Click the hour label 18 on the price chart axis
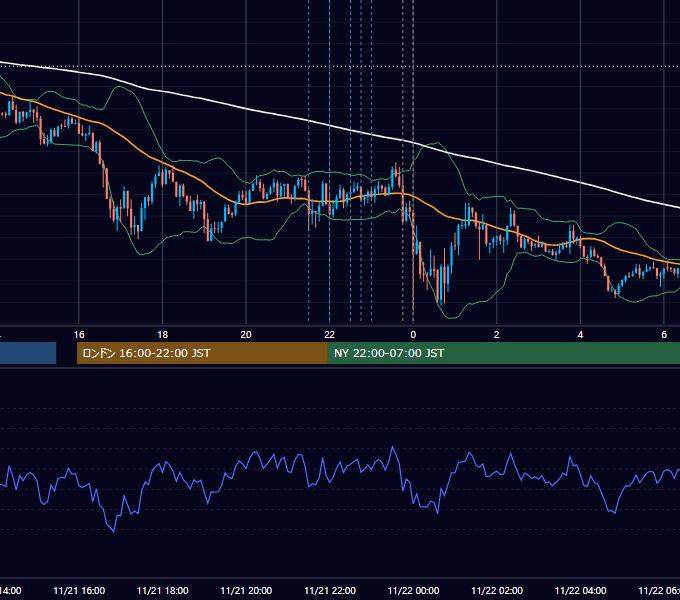 tap(162, 335)
